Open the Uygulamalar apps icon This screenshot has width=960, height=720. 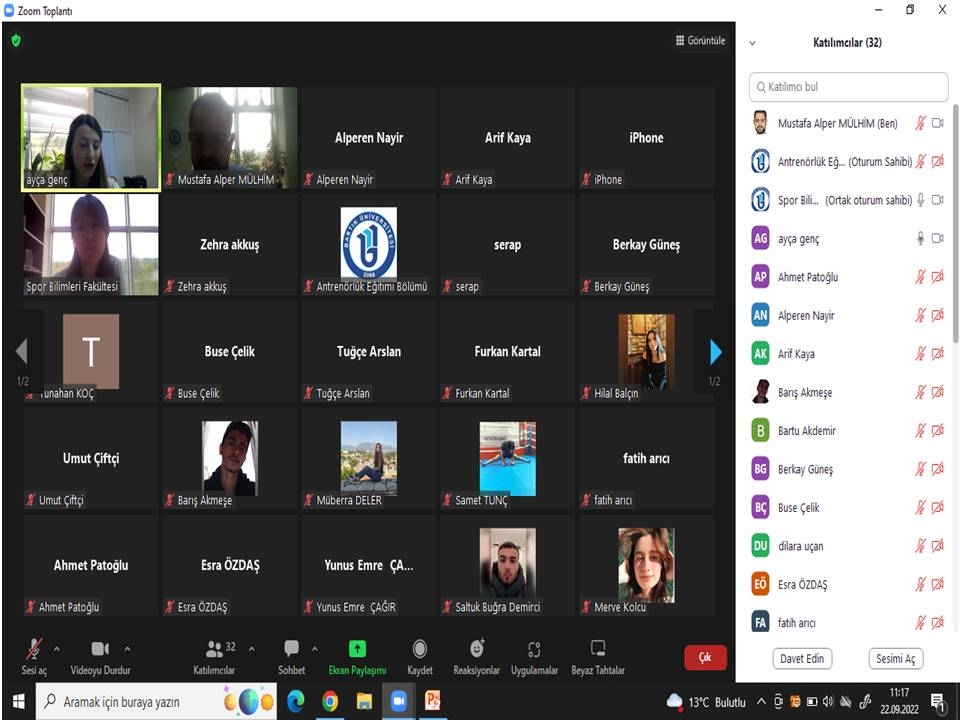click(x=534, y=649)
